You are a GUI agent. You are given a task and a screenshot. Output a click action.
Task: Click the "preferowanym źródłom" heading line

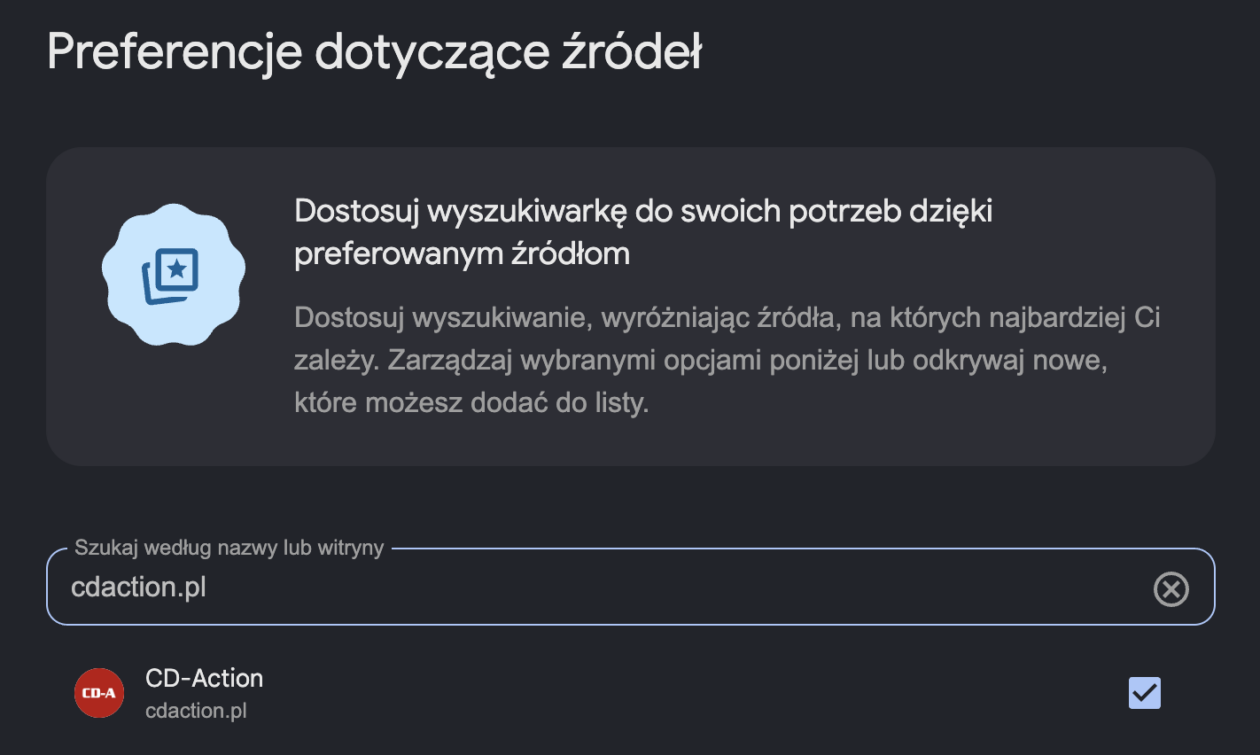coord(462,254)
